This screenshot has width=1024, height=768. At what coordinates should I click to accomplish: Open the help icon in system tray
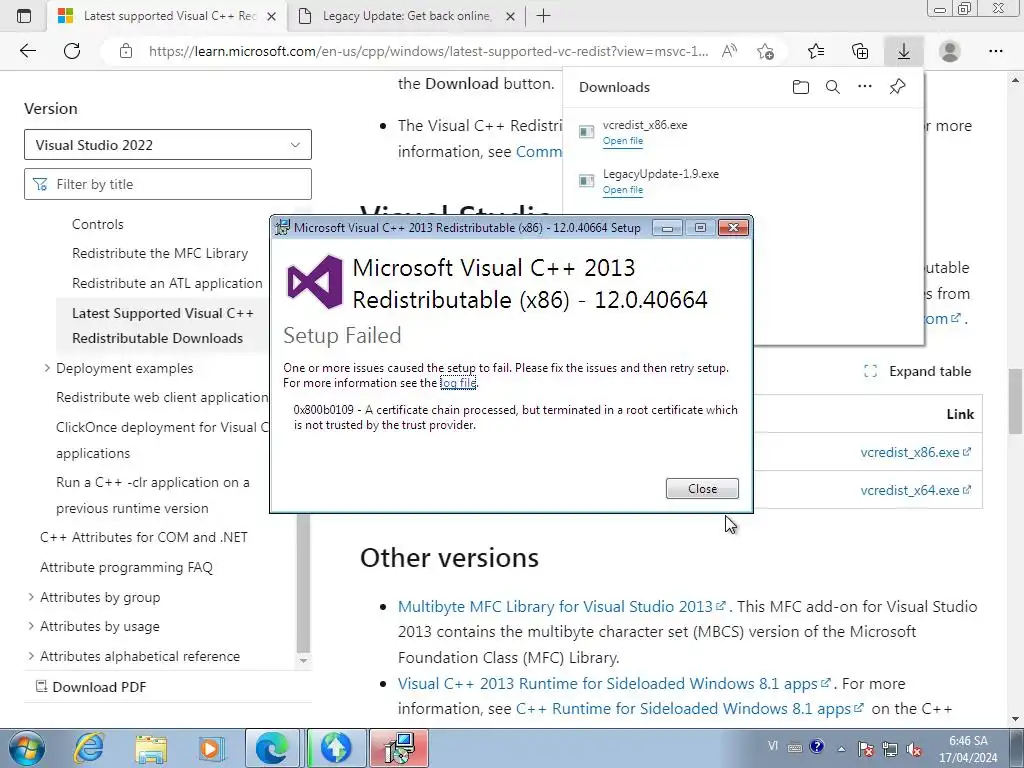click(x=816, y=747)
